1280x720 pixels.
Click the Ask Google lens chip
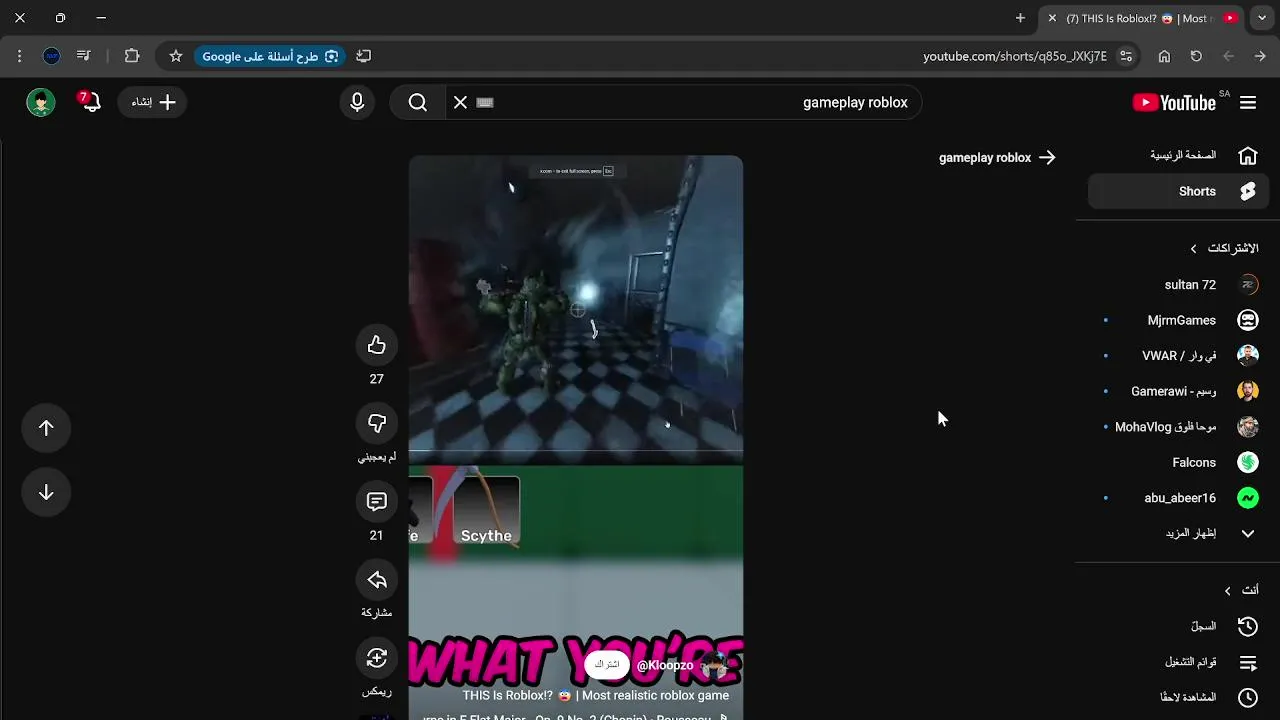pos(270,56)
